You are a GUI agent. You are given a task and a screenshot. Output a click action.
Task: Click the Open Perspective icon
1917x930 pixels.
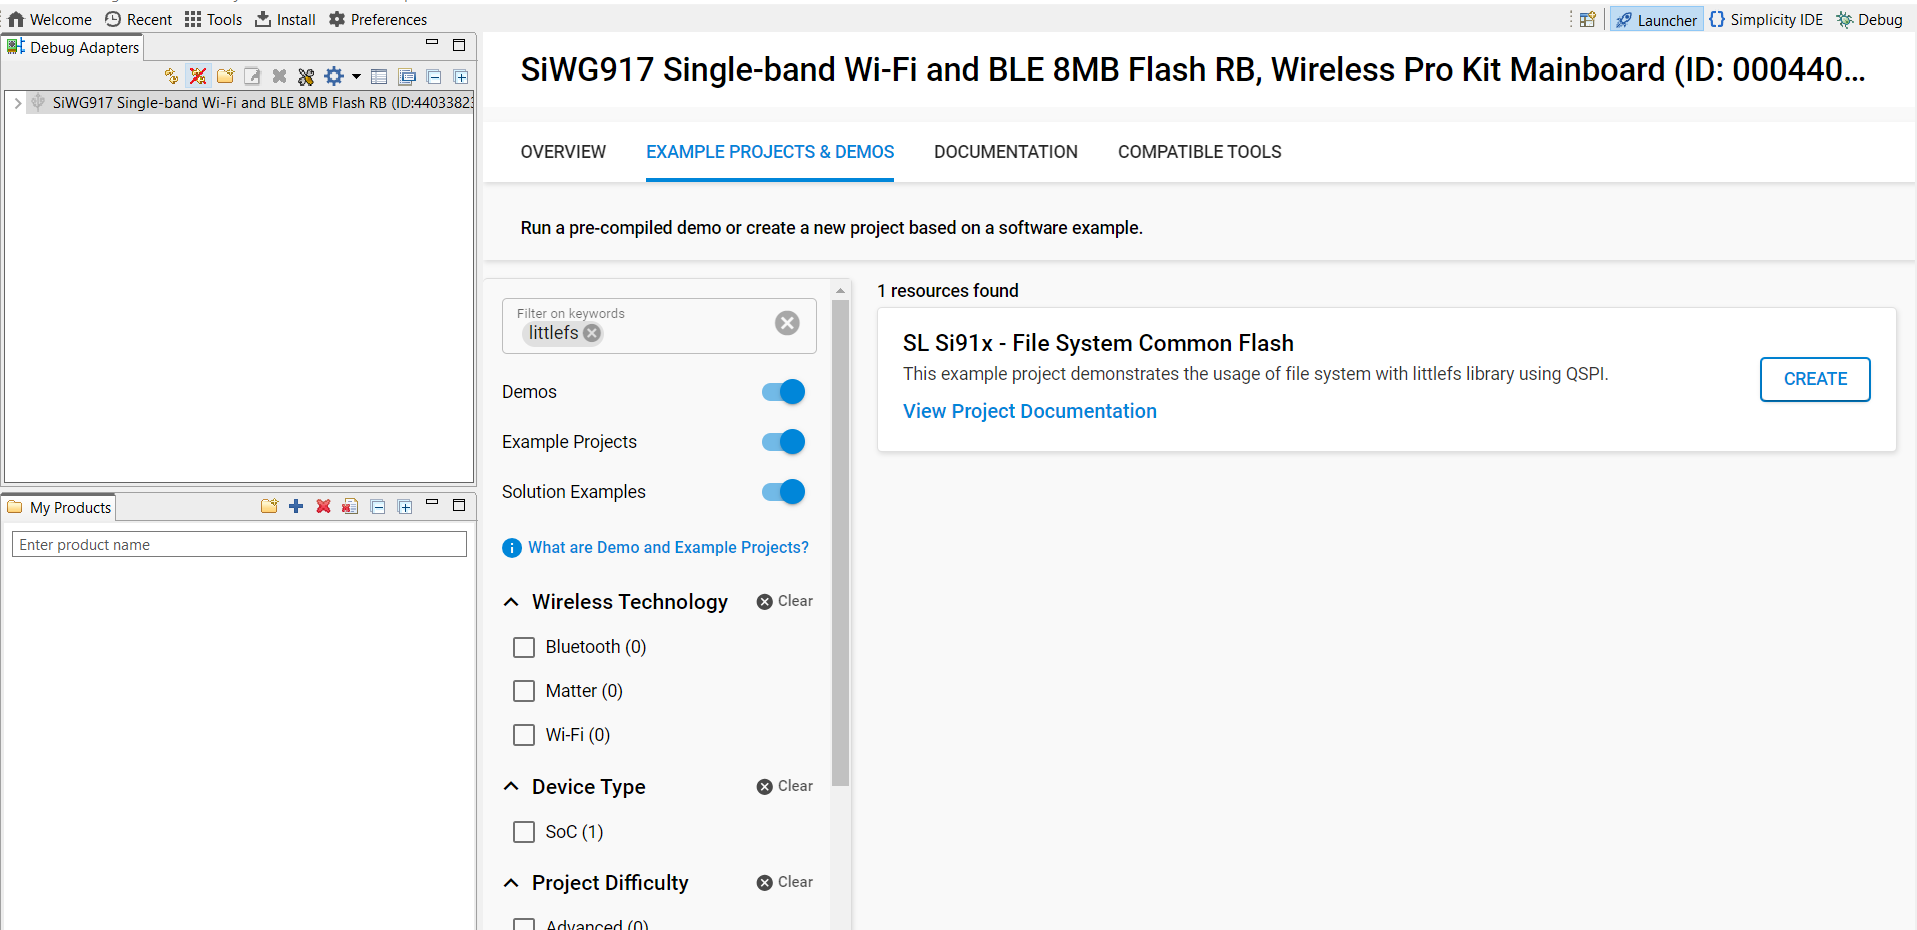coord(1587,20)
